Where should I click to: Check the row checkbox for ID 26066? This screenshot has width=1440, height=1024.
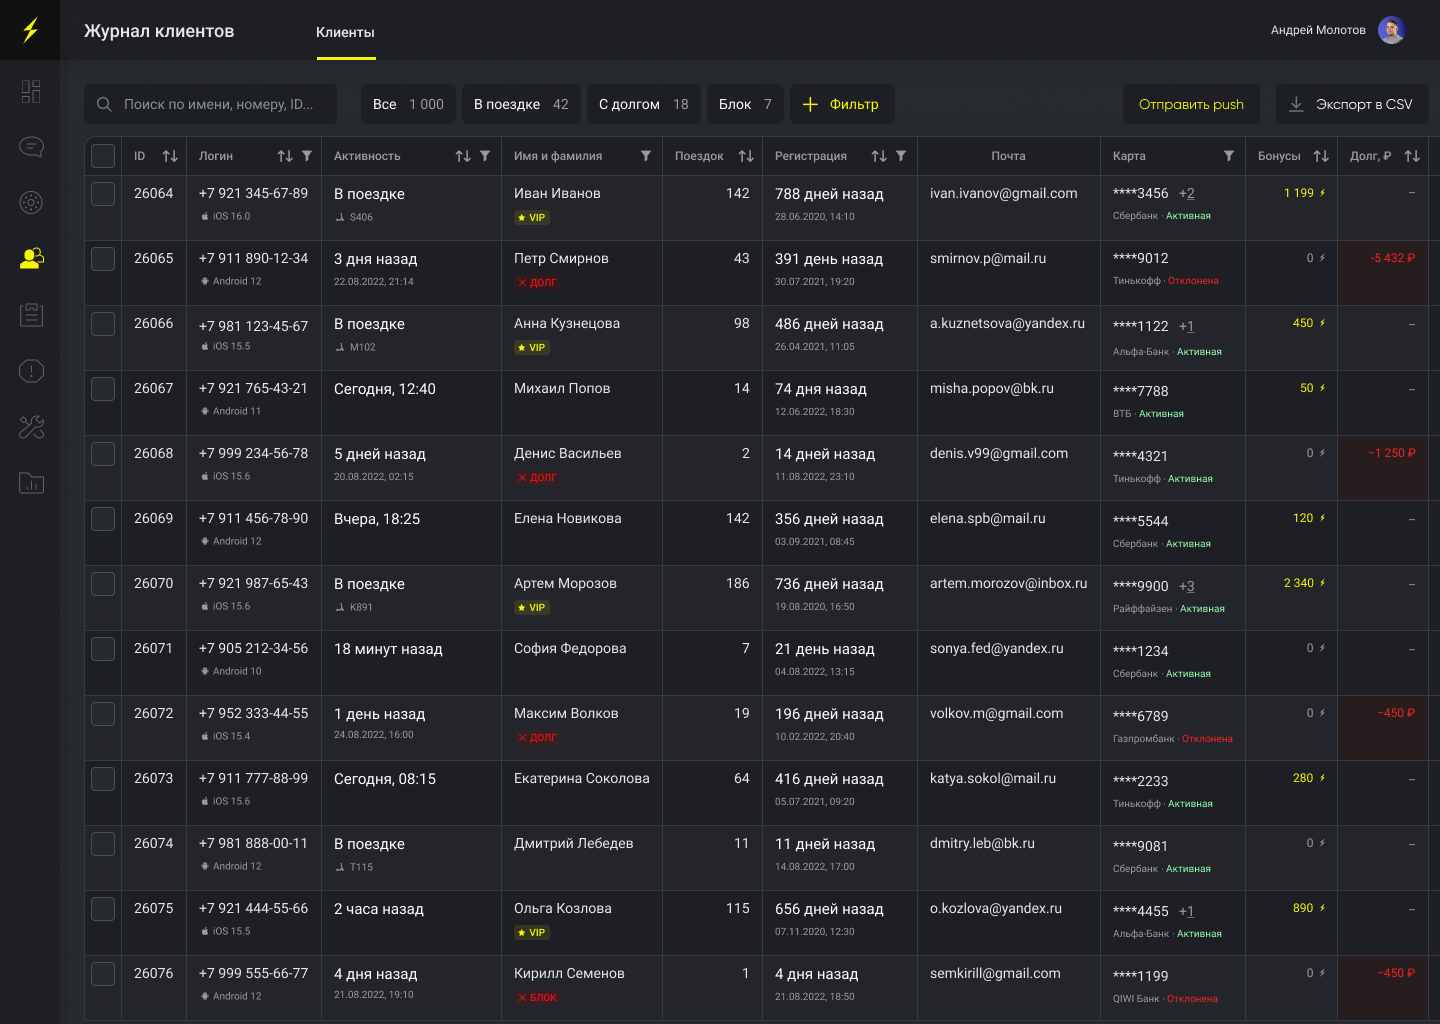[x=103, y=324]
